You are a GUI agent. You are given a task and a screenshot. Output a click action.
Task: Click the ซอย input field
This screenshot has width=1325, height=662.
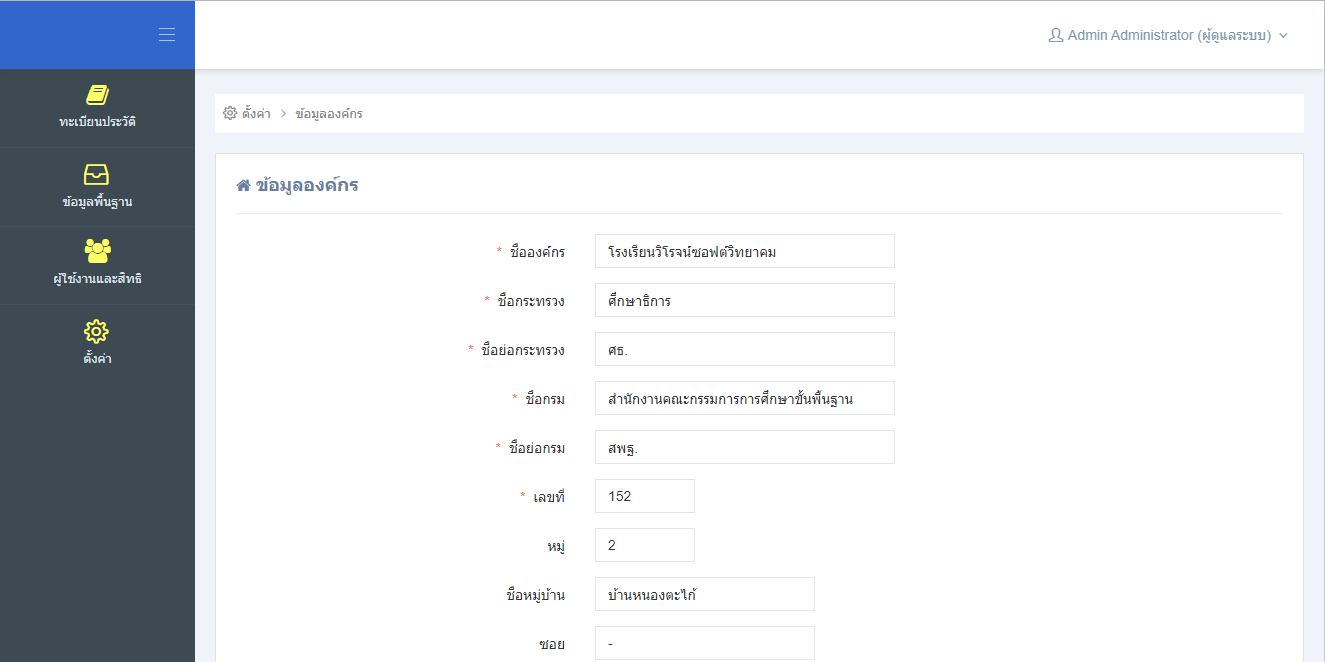click(705, 643)
